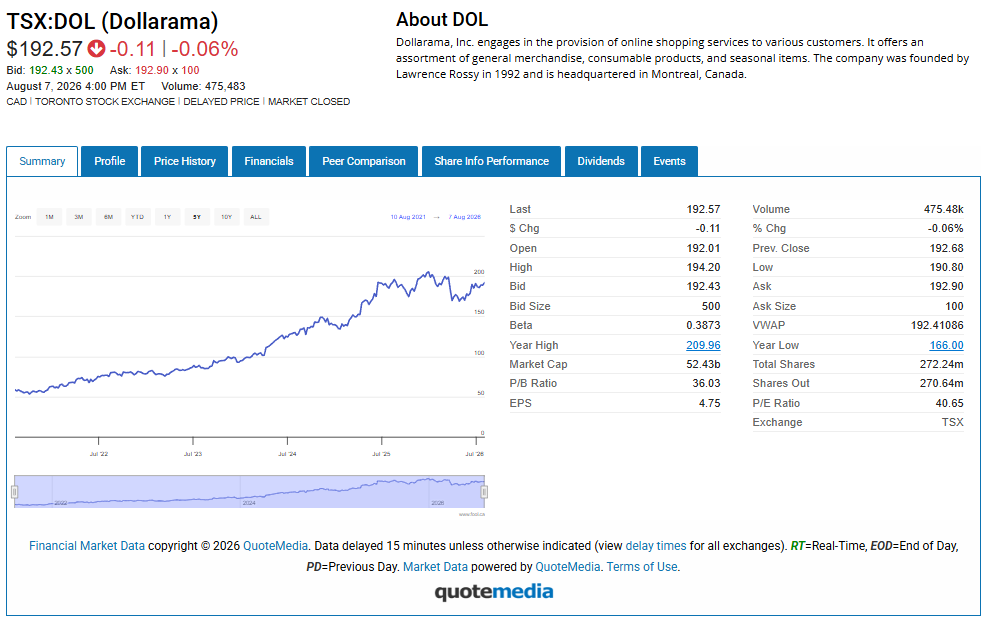Switch to the Events tab
Image resolution: width=993 pixels, height=630 pixels.
[x=669, y=161]
